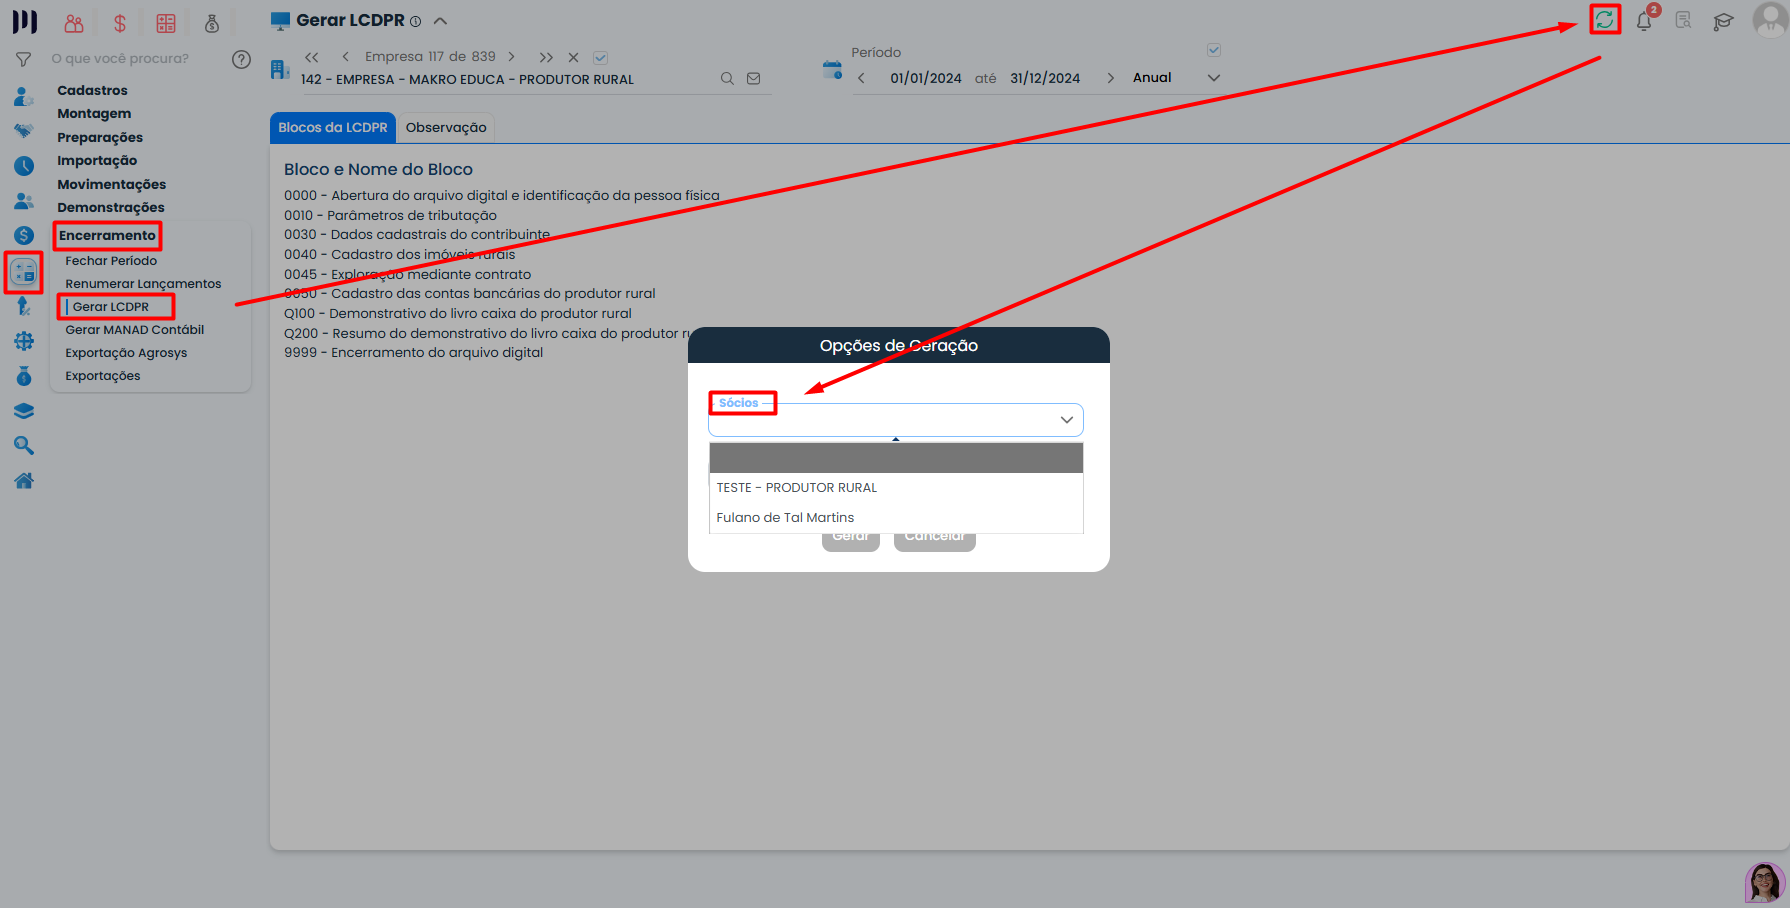
Task: Go to last company with double-right arrows
Action: [x=546, y=57]
